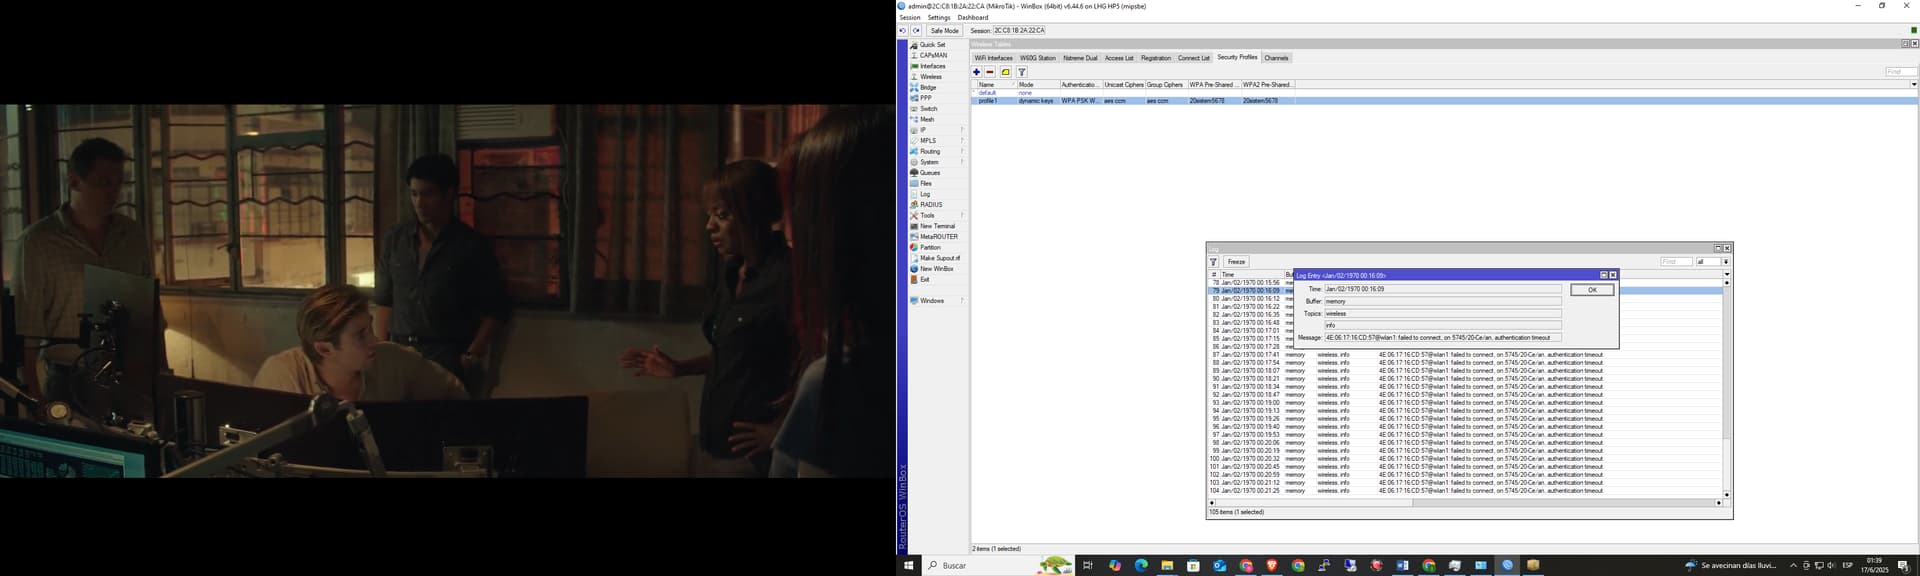
Task: Click the taskbar Buscar search box
Action: (x=998, y=566)
